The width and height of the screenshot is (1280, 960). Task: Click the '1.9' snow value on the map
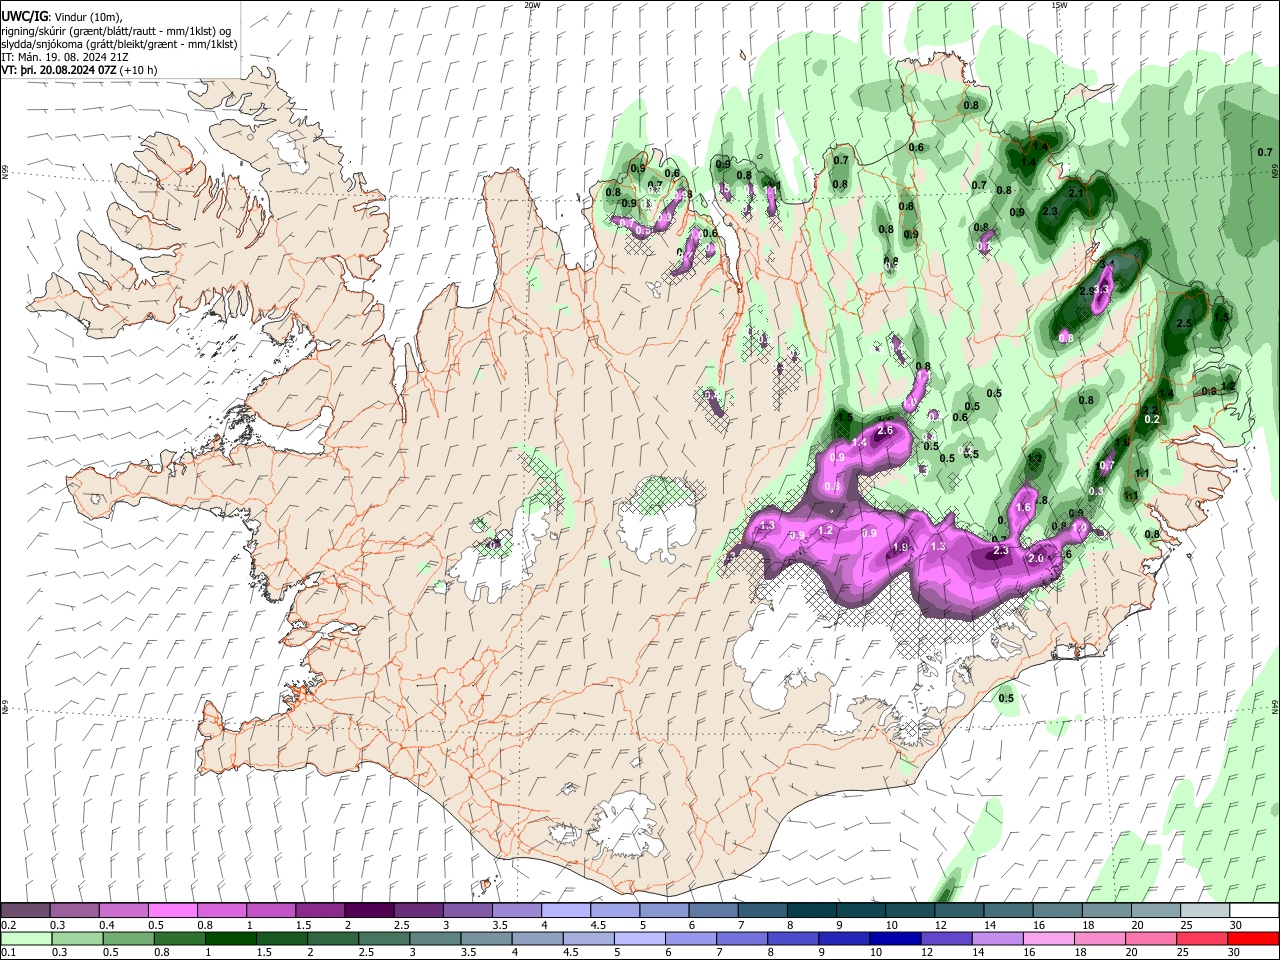(900, 547)
